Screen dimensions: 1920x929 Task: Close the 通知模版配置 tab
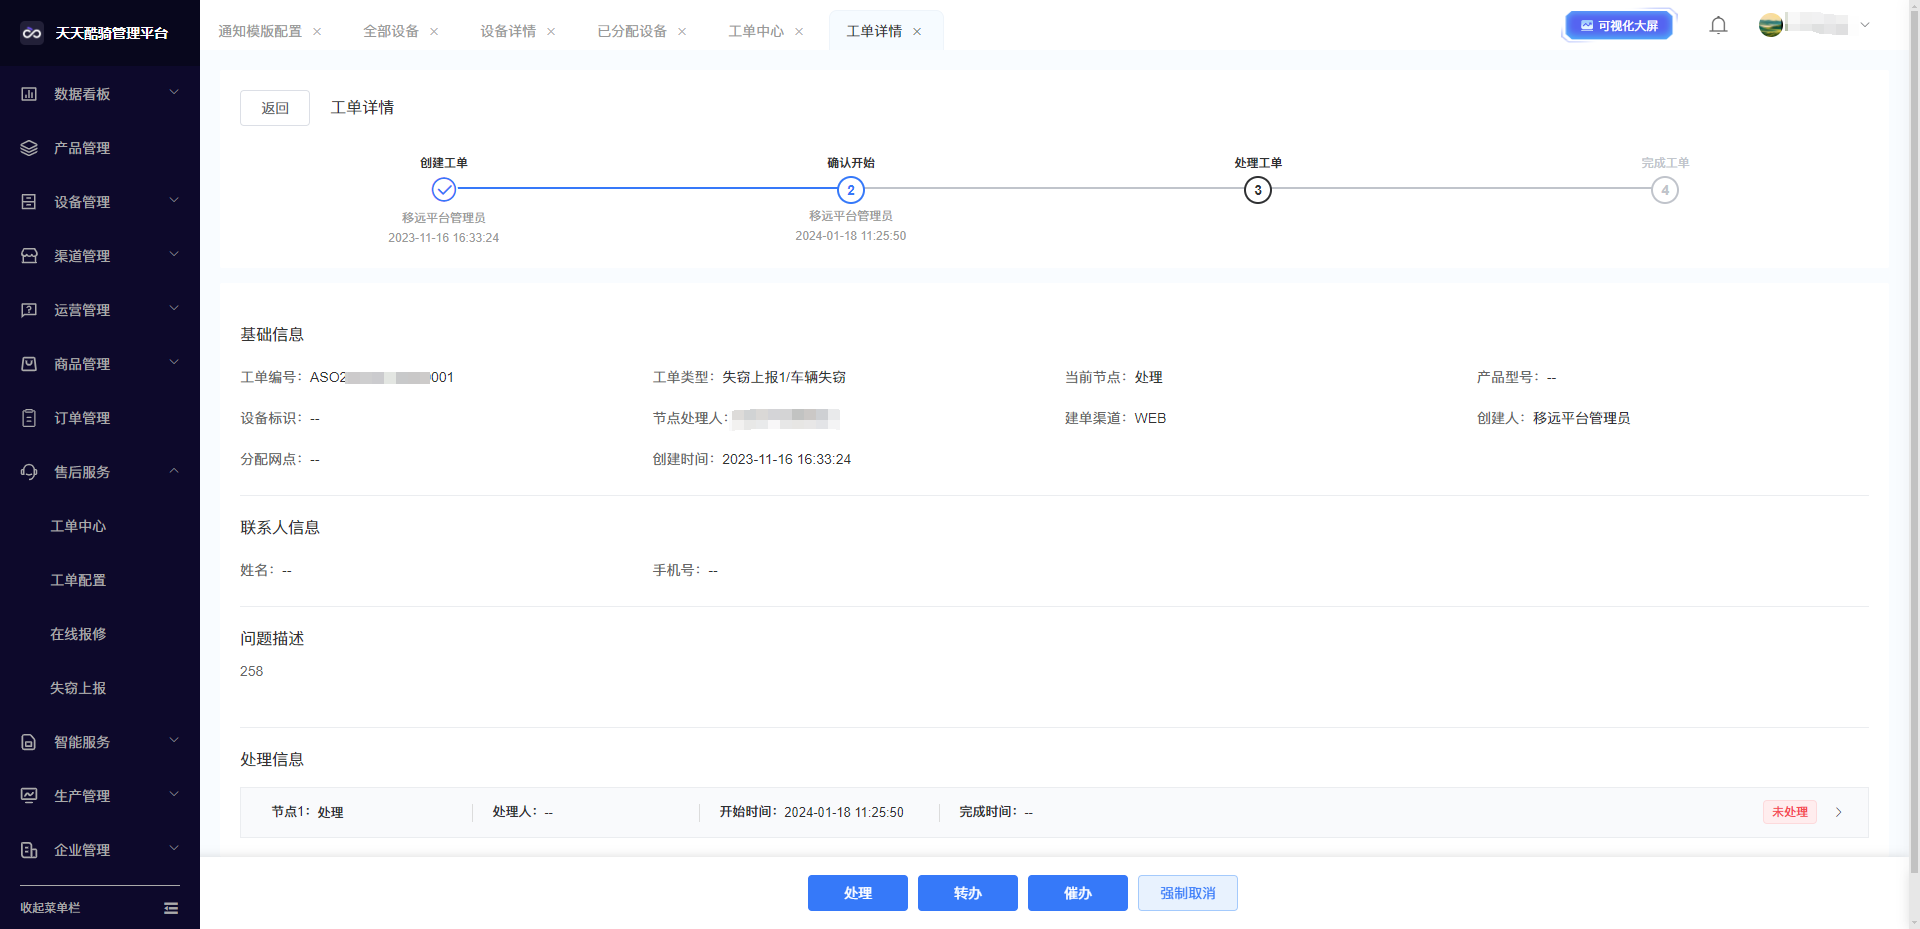pyautogui.click(x=317, y=32)
